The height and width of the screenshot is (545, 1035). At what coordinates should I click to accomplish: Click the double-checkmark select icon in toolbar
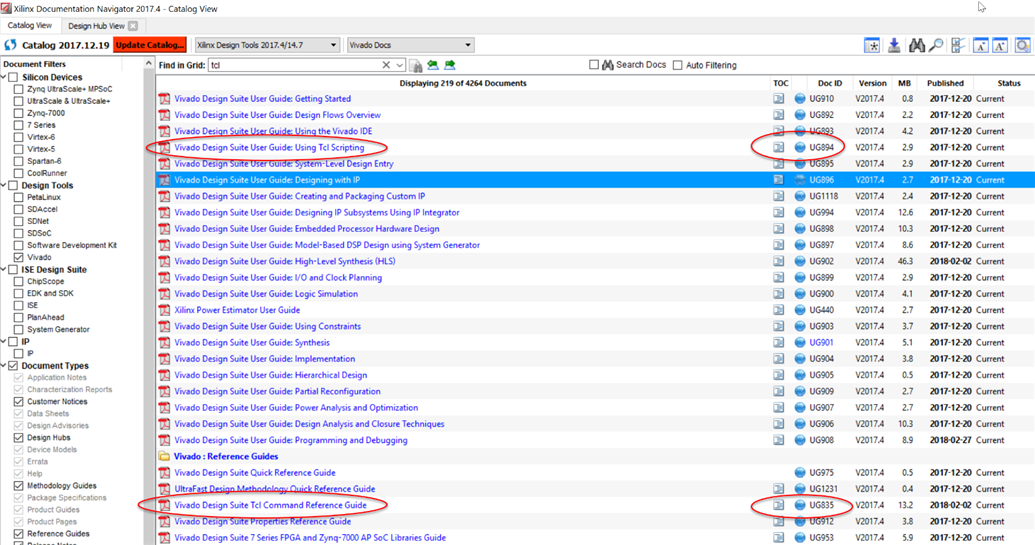(958, 46)
